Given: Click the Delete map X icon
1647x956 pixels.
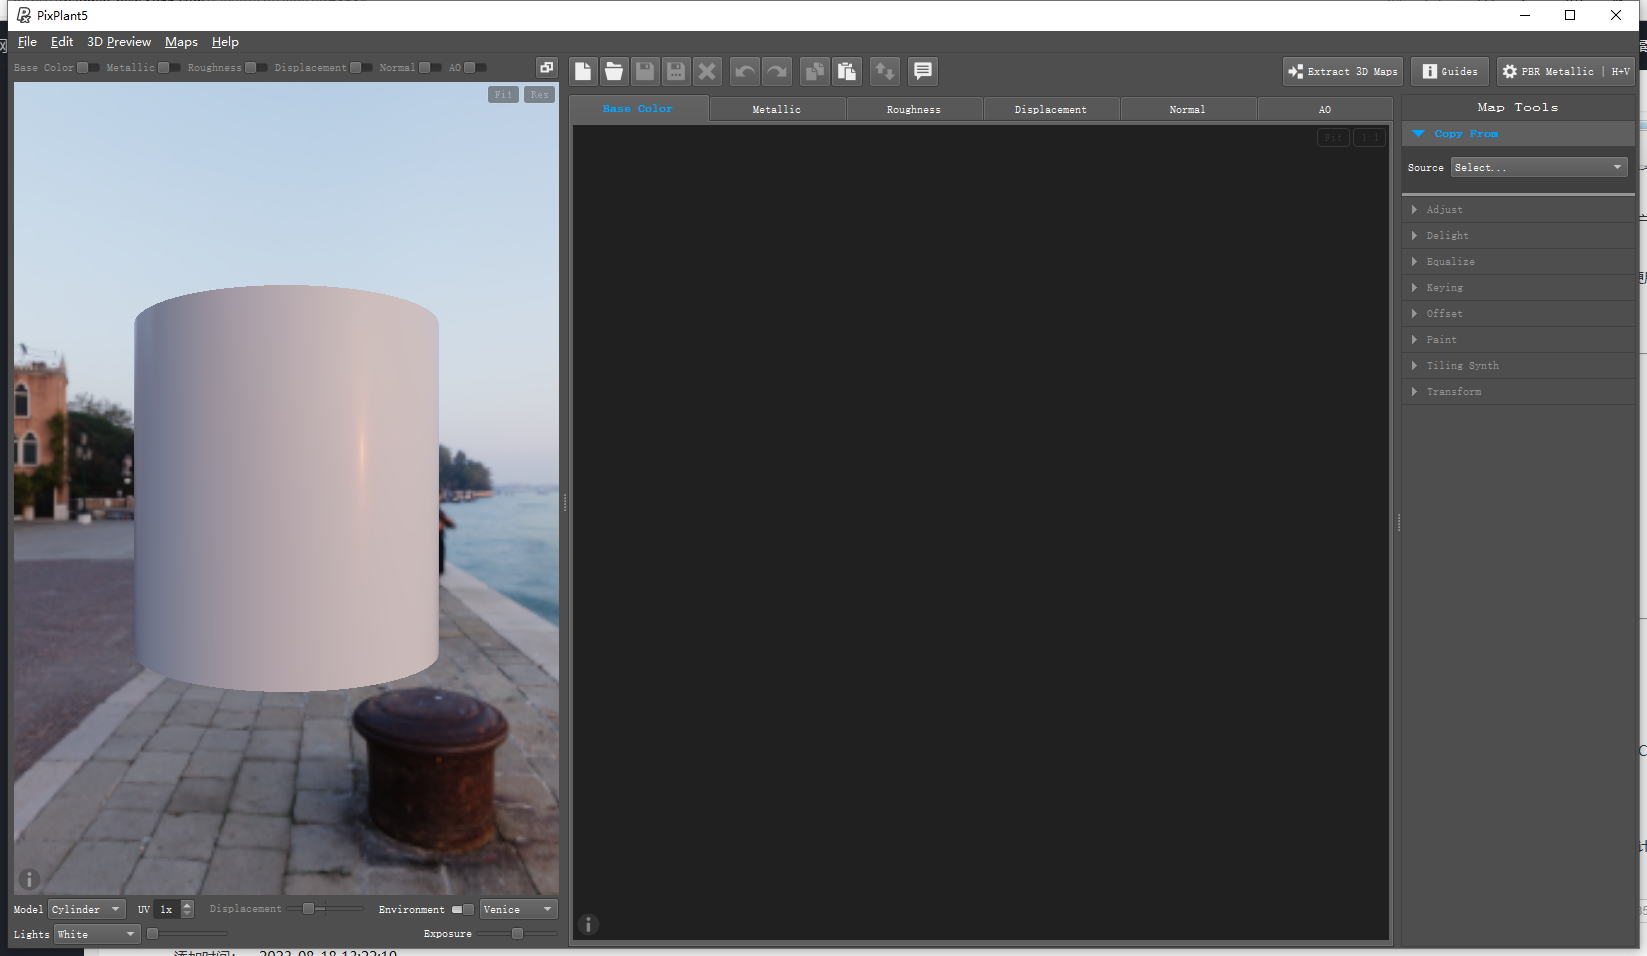Looking at the screenshot, I should (707, 71).
